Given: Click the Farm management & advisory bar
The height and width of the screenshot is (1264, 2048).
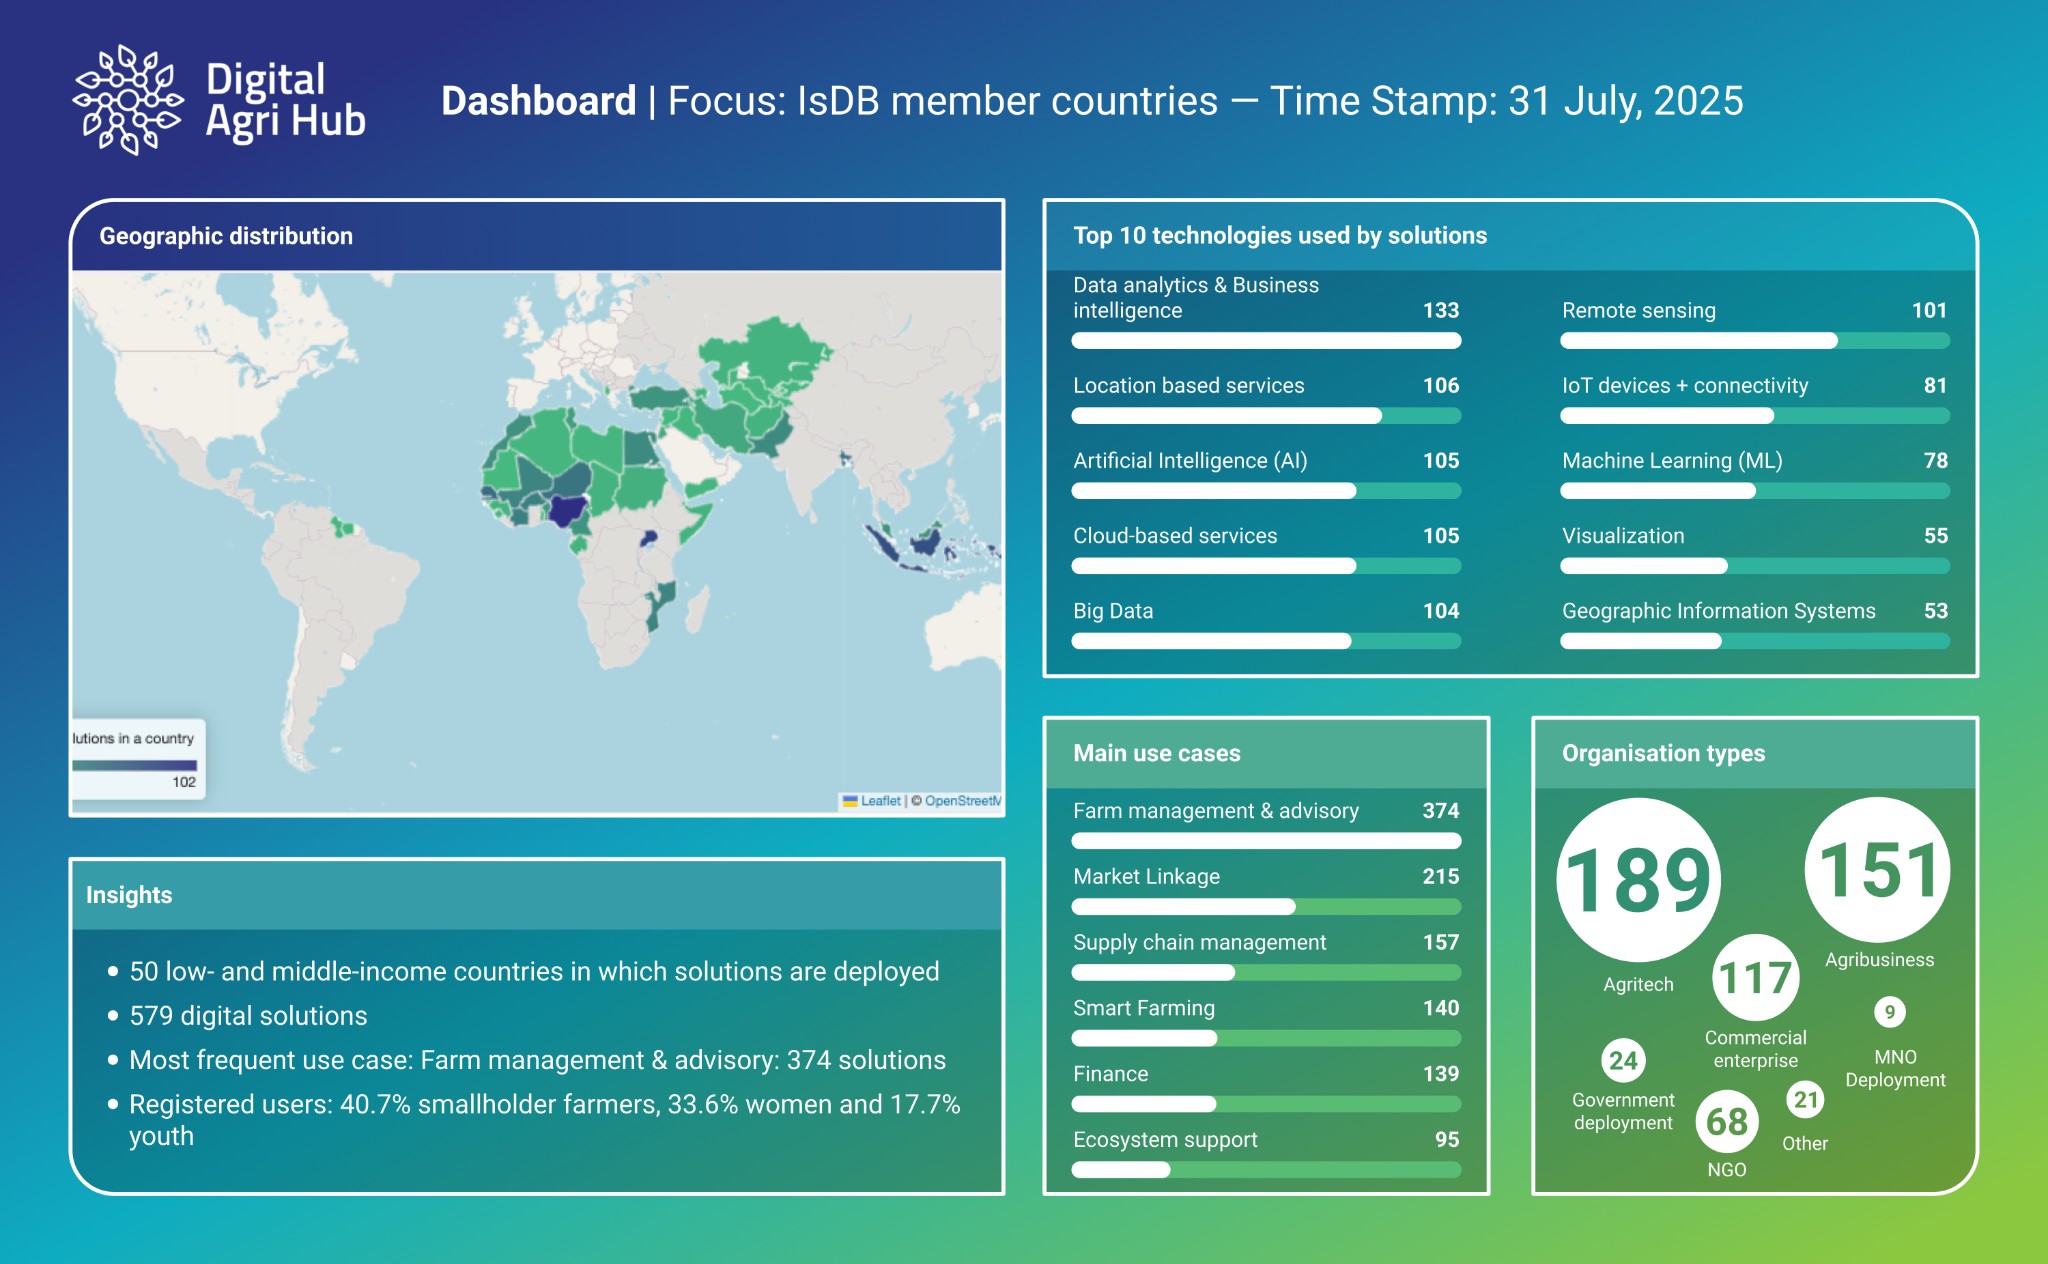Looking at the screenshot, I should [x=1265, y=841].
